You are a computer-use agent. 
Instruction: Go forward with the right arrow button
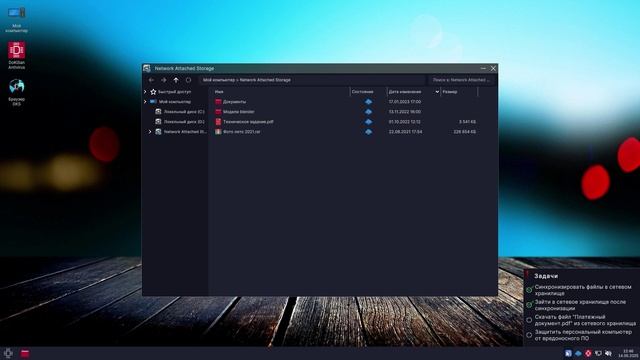tap(163, 80)
